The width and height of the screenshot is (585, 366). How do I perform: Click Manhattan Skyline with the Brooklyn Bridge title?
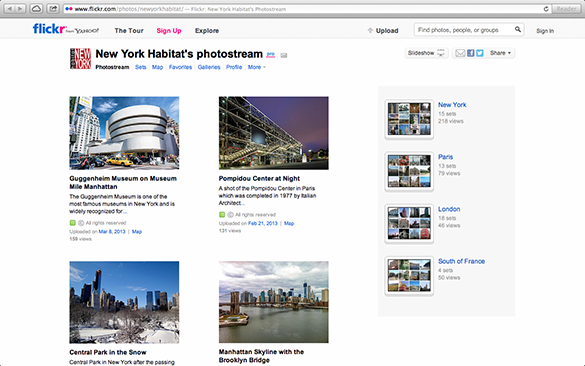pyautogui.click(x=261, y=356)
